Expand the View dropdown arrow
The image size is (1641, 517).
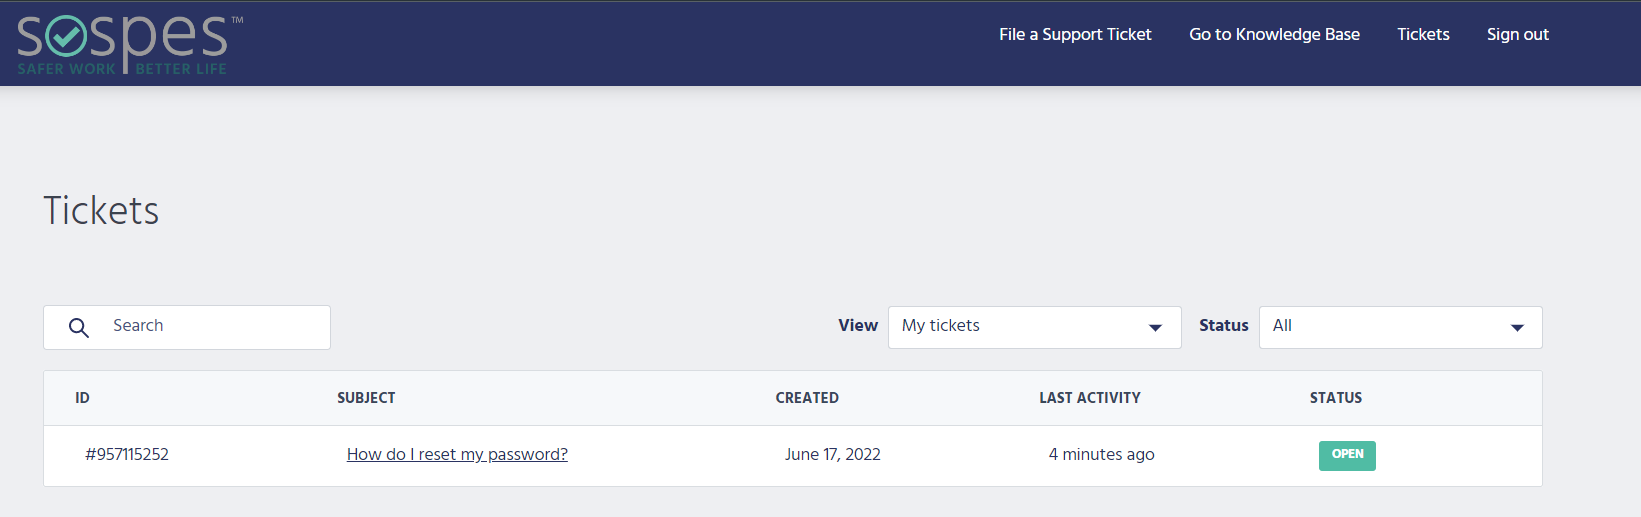(1155, 328)
